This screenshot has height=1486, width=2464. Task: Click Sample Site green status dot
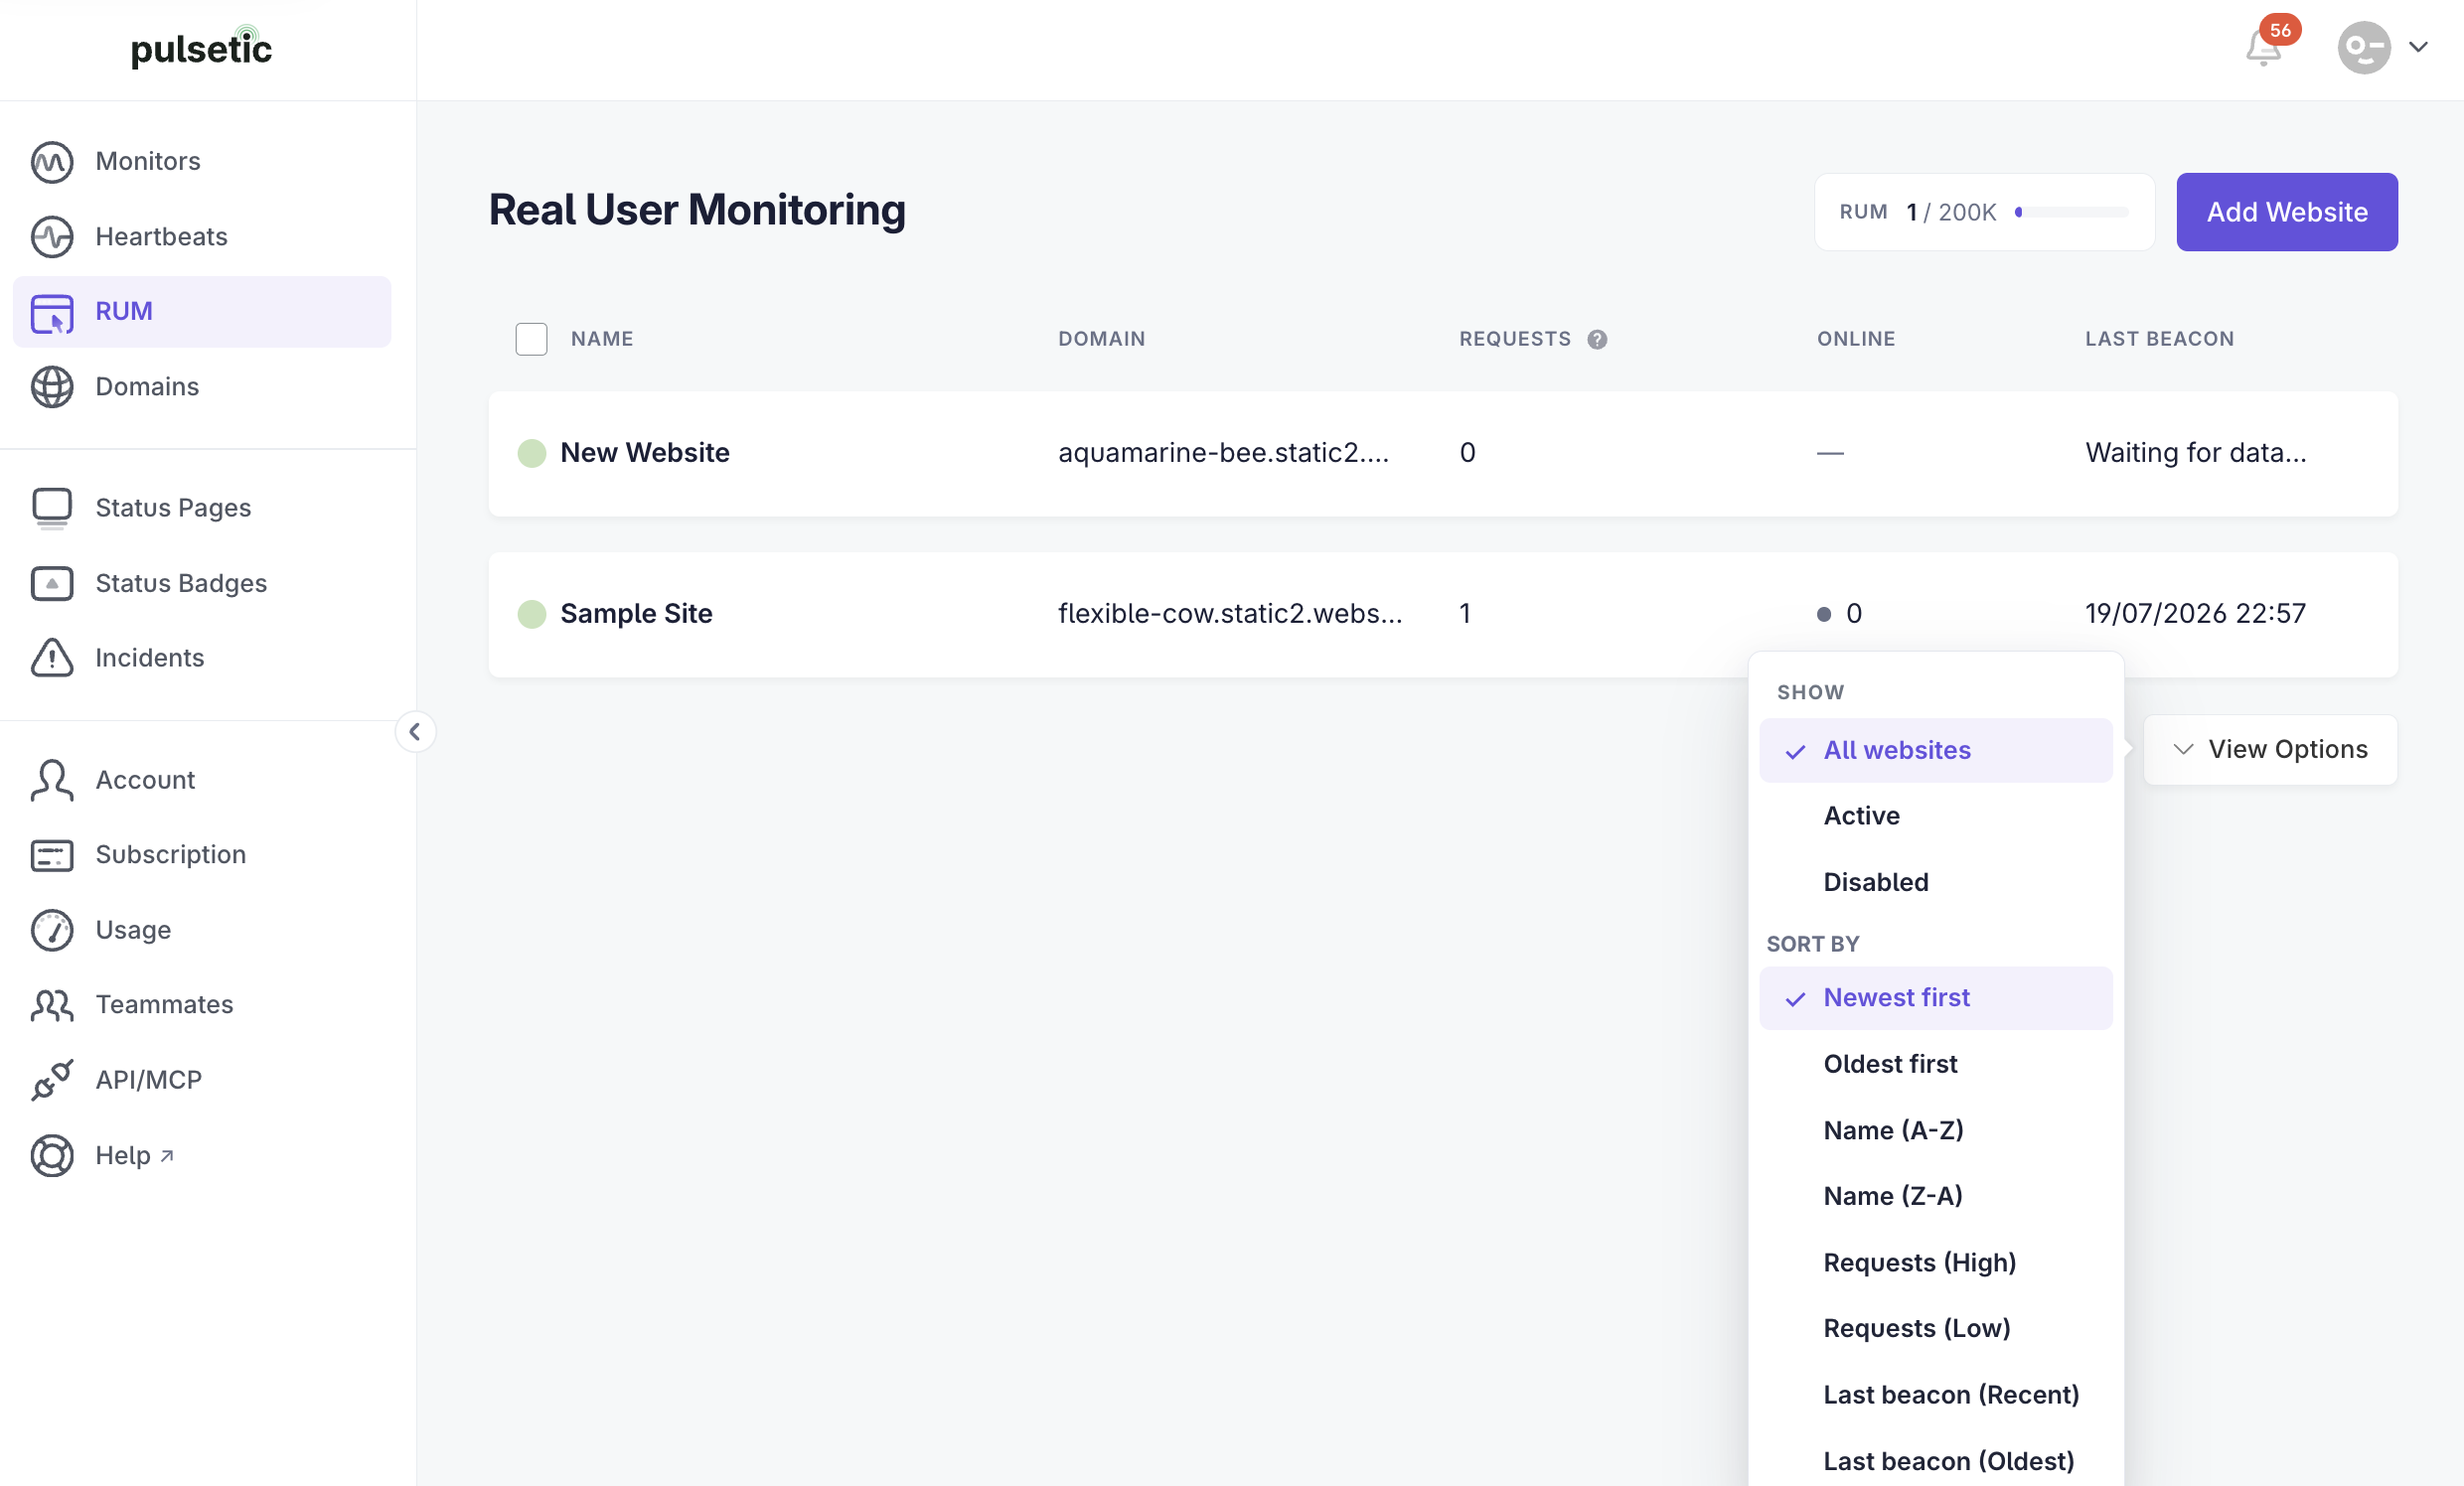(x=532, y=614)
